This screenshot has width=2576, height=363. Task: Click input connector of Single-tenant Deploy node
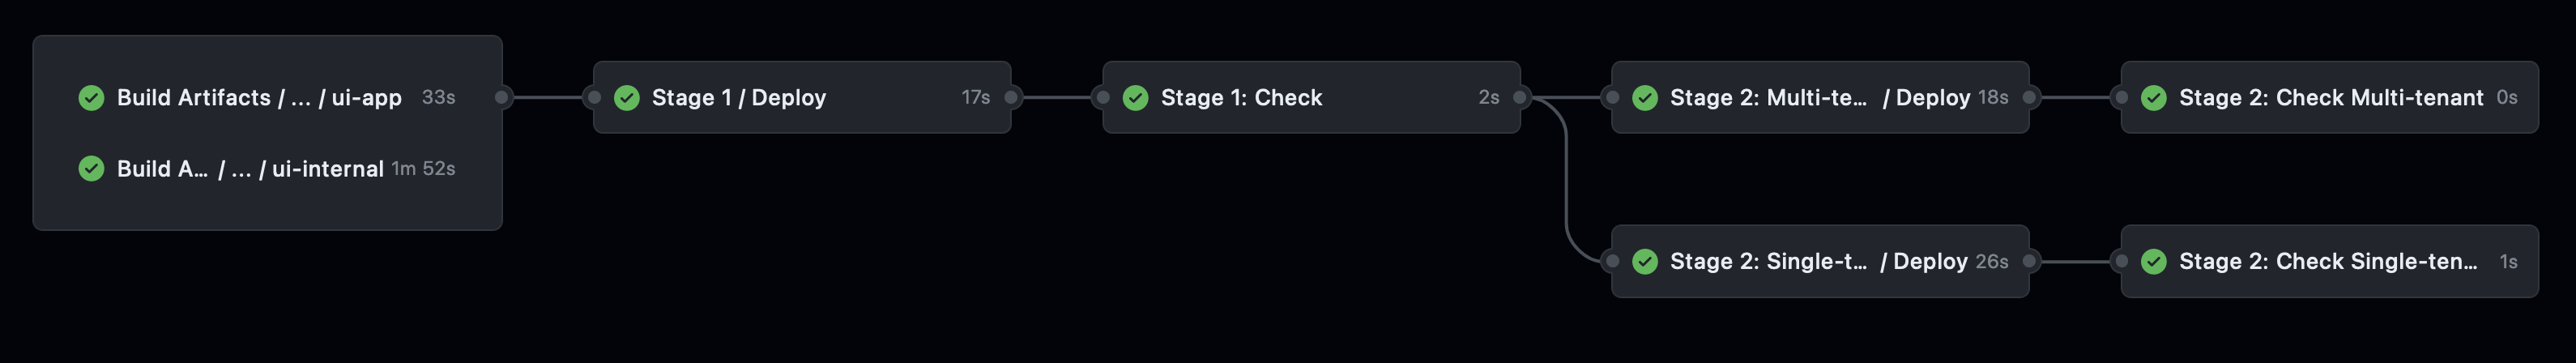[x=1611, y=262]
